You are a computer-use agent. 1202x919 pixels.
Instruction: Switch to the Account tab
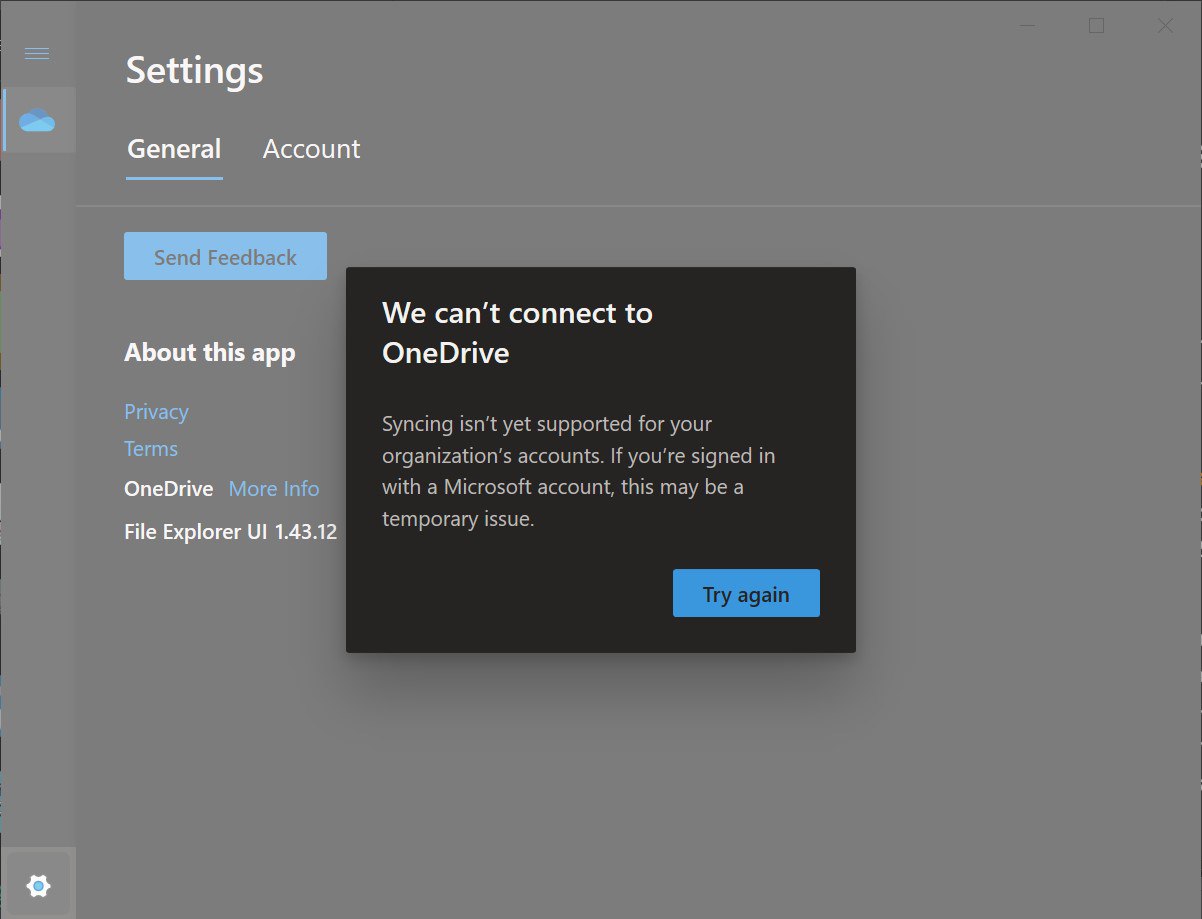[311, 149]
